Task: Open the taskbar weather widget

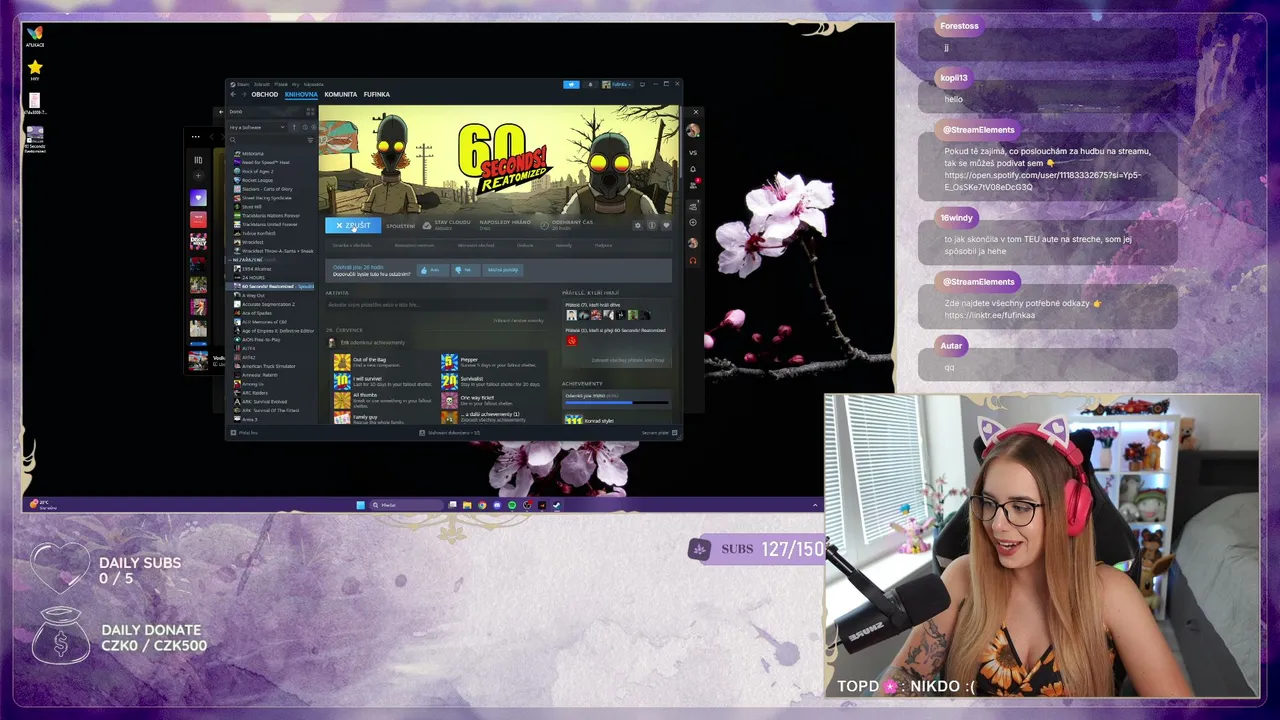Action: 41,505
